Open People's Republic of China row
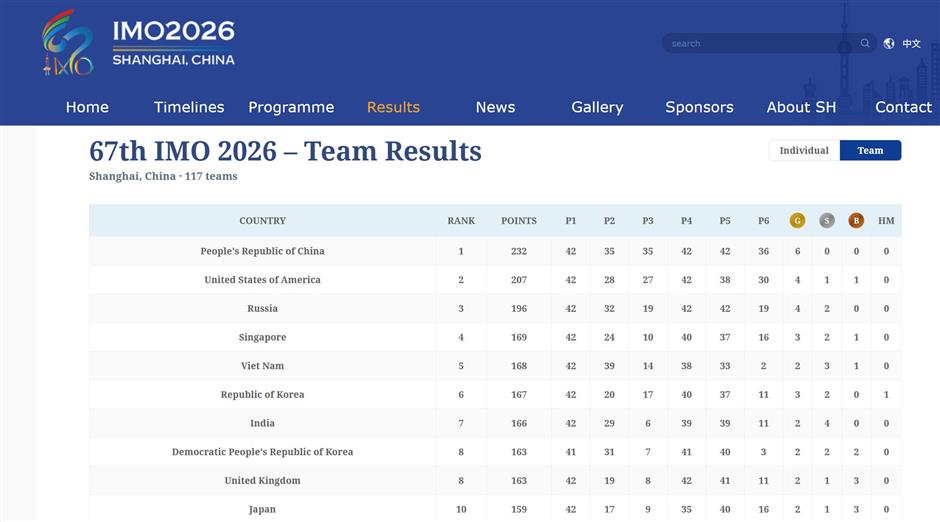This screenshot has height=522, width=940. tap(495, 251)
